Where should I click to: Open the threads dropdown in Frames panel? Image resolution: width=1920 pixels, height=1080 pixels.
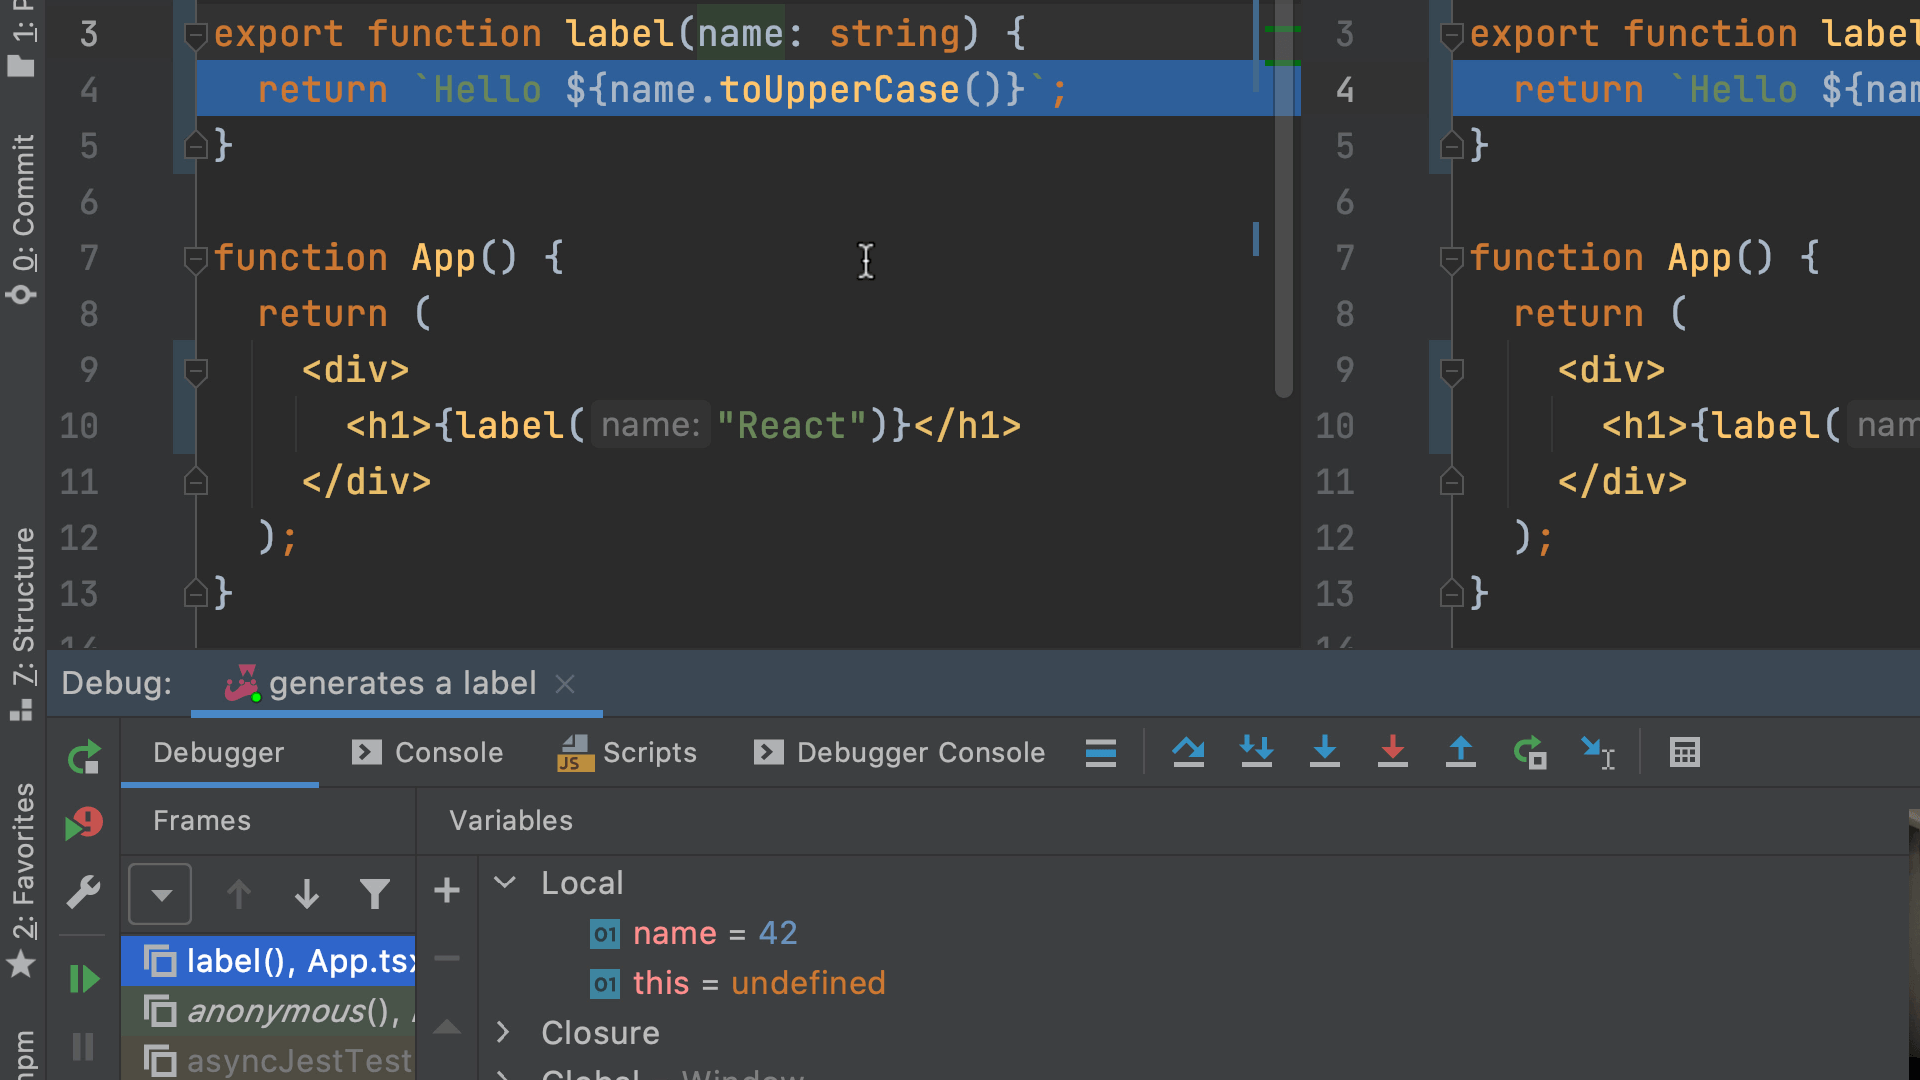coord(160,893)
